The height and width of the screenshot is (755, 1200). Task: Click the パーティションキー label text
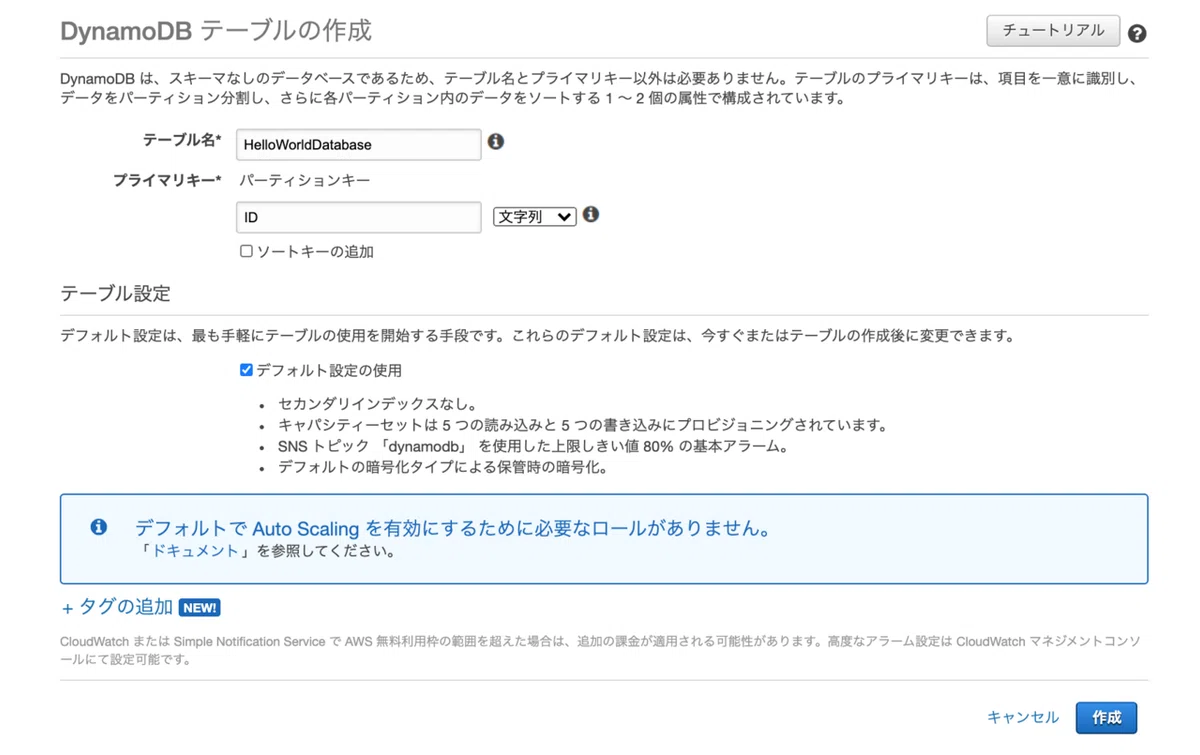click(x=305, y=180)
